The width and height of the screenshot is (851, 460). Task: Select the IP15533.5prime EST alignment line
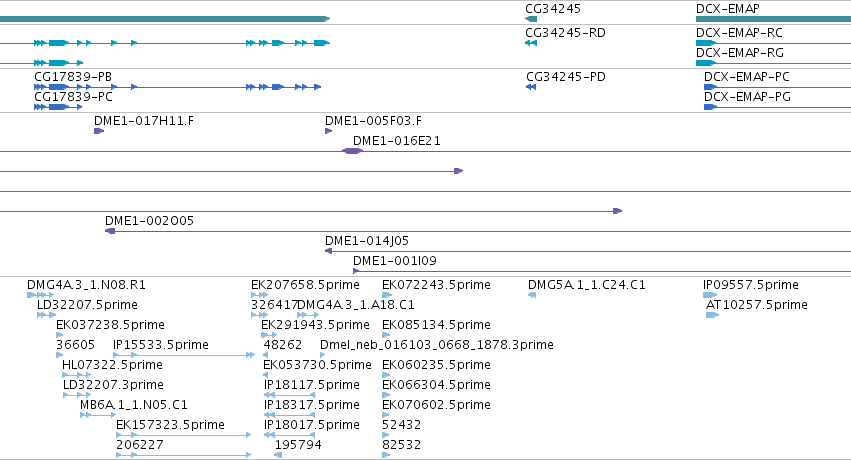(183, 355)
